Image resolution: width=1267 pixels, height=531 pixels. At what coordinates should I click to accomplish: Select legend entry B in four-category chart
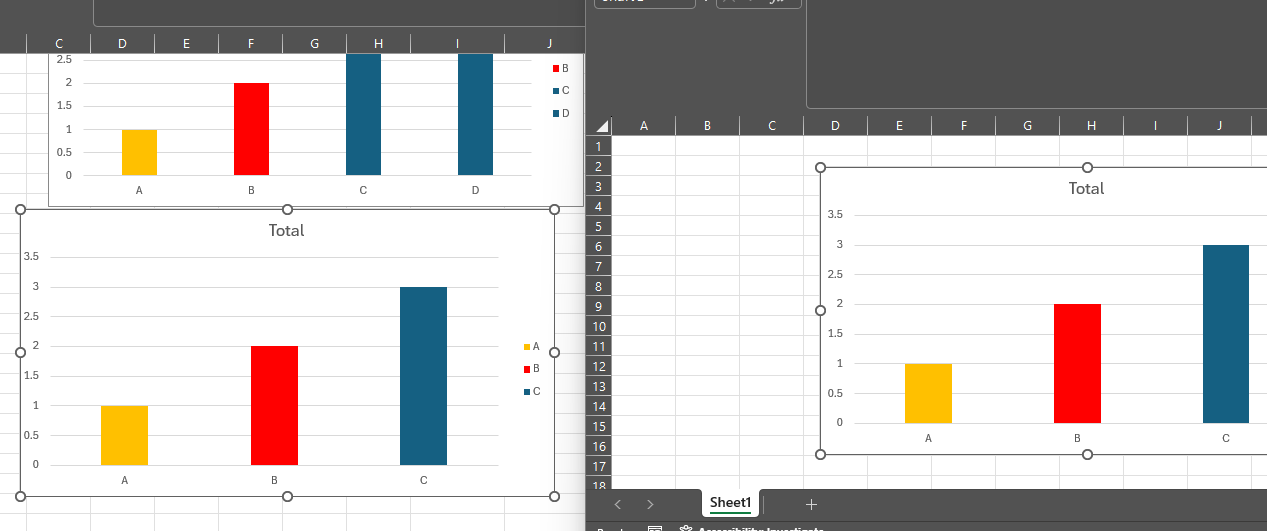pos(561,68)
